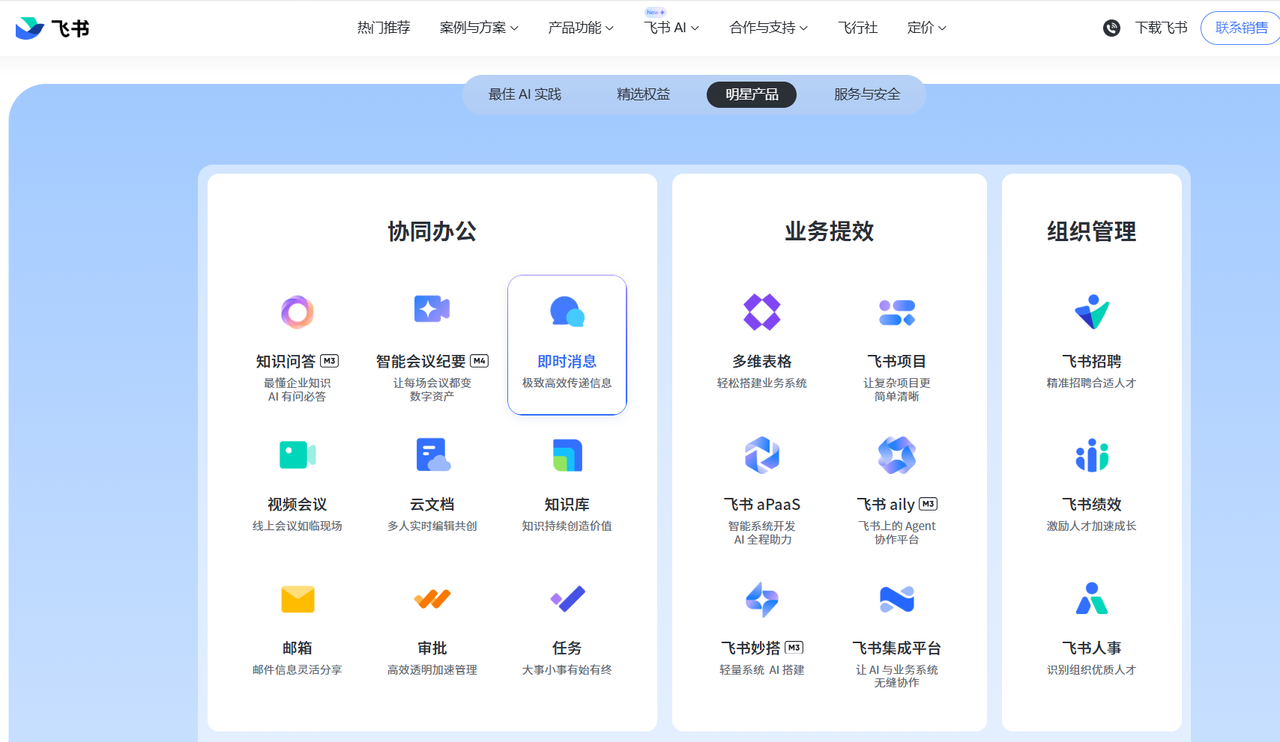
Task: Click the 组织管理 section heading
Action: tap(1092, 232)
